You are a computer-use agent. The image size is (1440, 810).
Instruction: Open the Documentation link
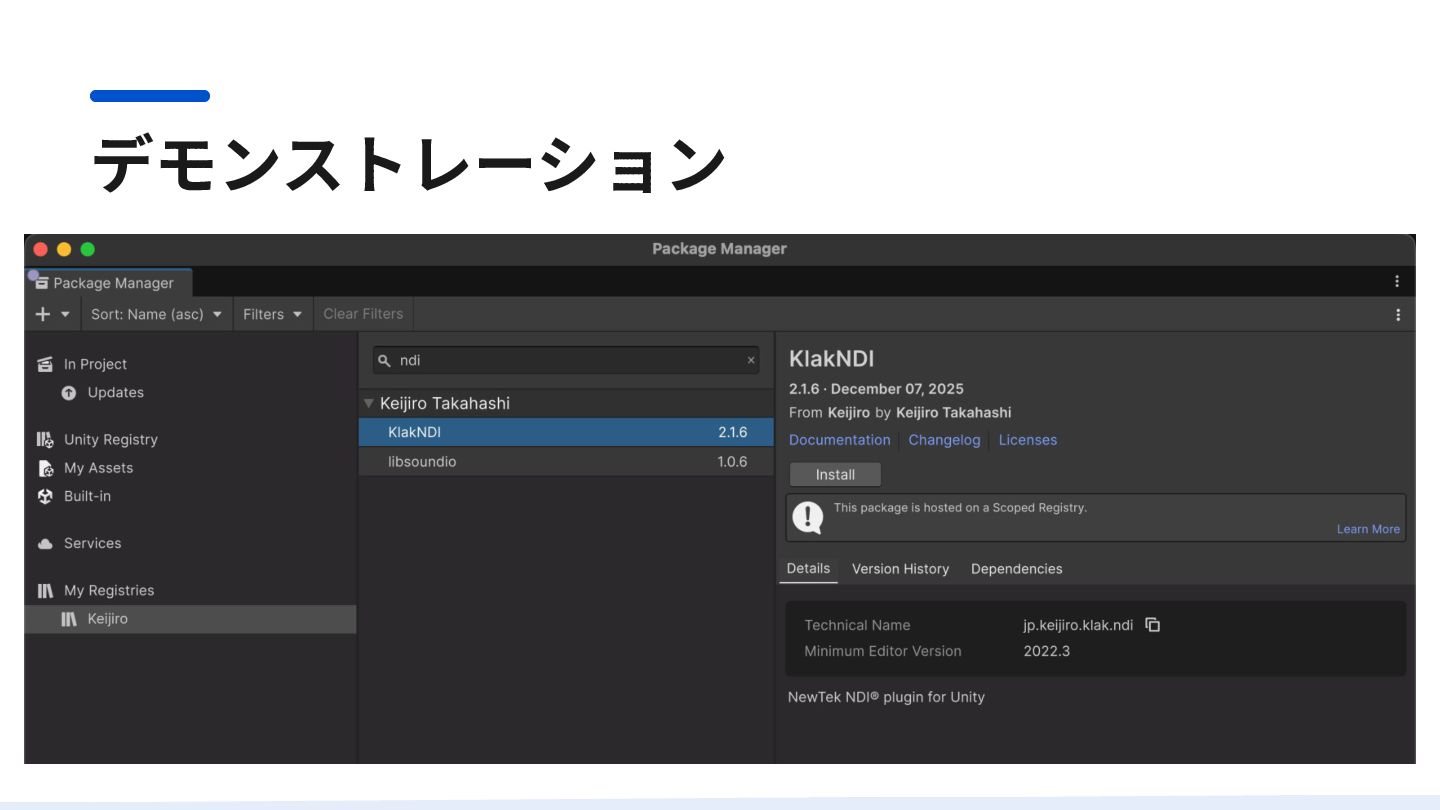[x=839, y=440]
